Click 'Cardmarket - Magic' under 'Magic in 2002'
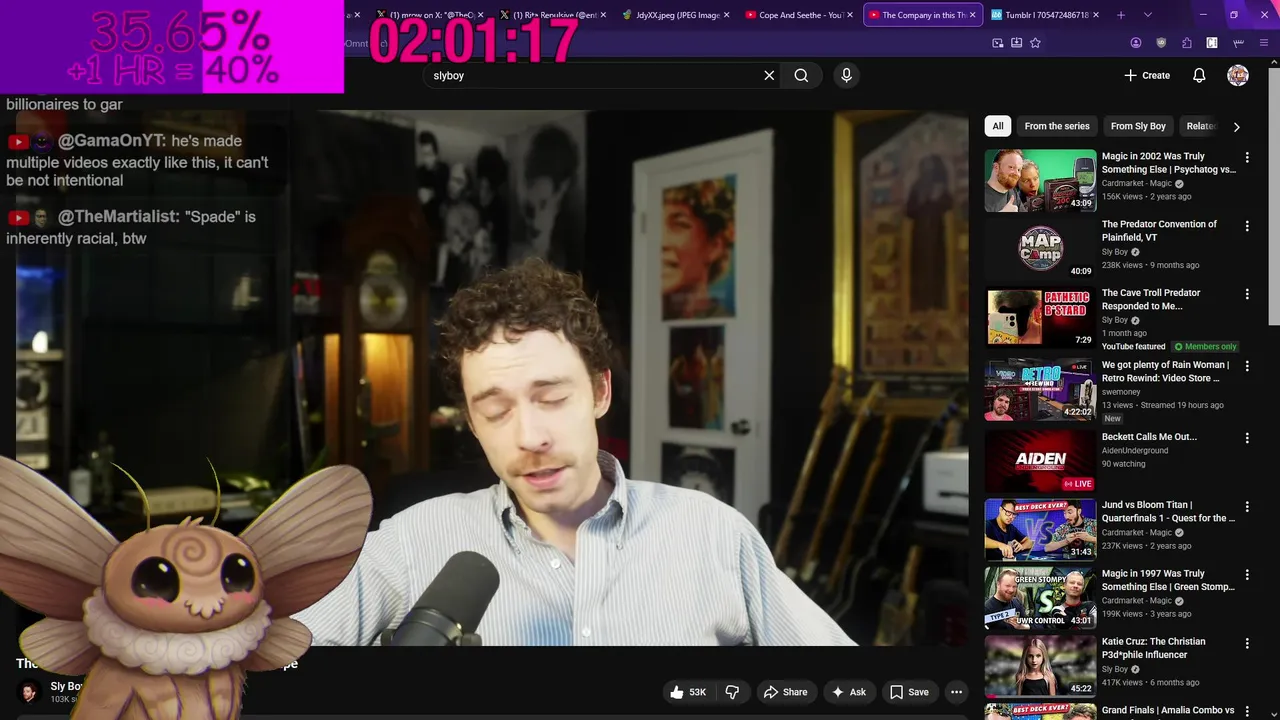Image resolution: width=1280 pixels, height=720 pixels. click(1137, 184)
